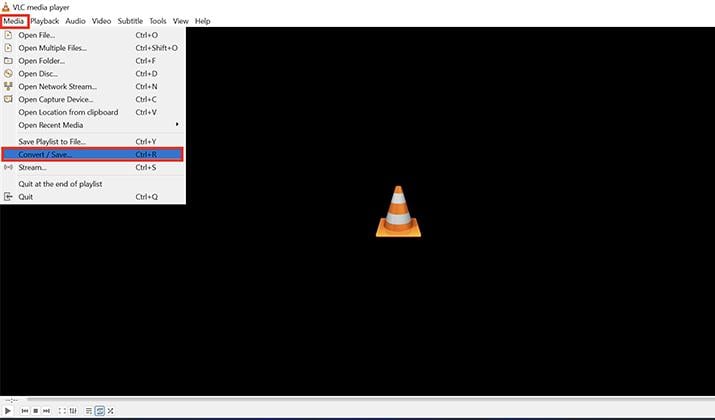
Task: Click the Stream broadcast icon
Action: tap(8, 167)
